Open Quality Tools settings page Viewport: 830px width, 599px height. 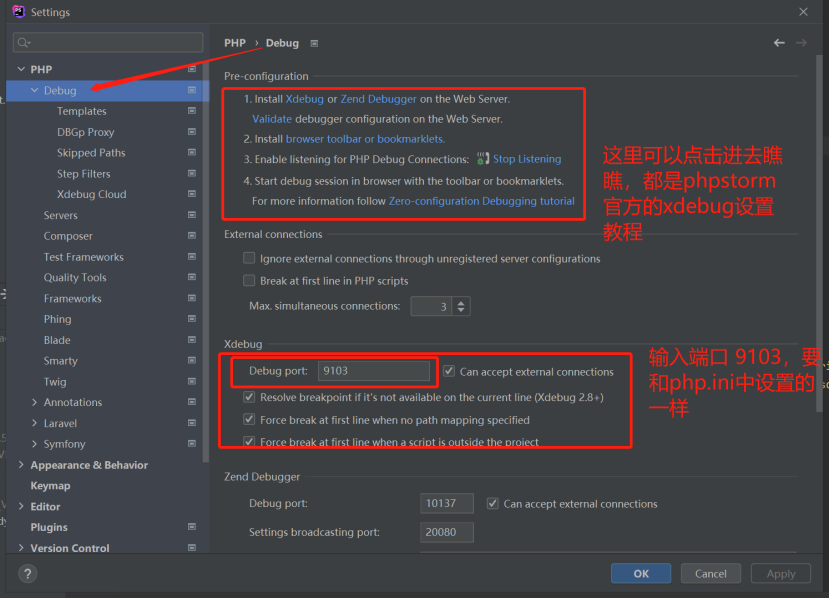pyautogui.click(x=75, y=277)
